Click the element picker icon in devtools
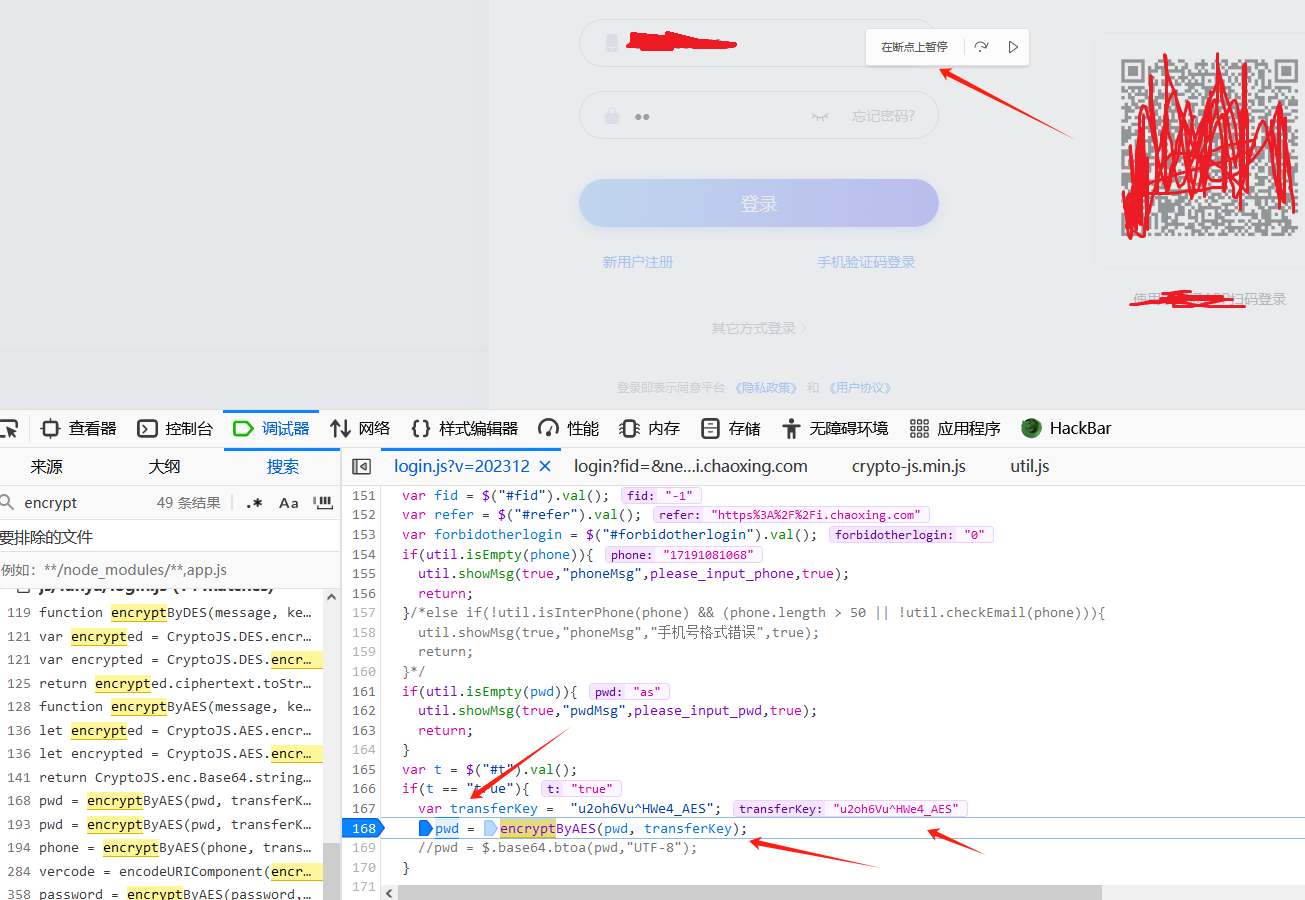 coord(8,429)
